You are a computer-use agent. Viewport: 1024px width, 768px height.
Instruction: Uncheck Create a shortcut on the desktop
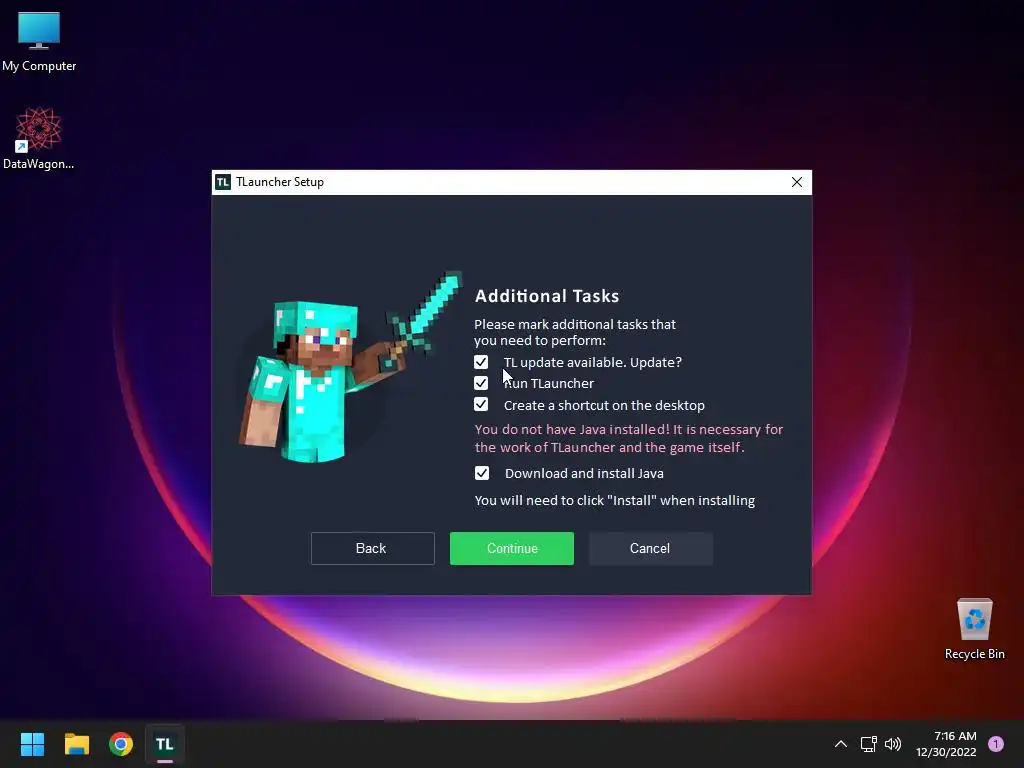click(481, 404)
